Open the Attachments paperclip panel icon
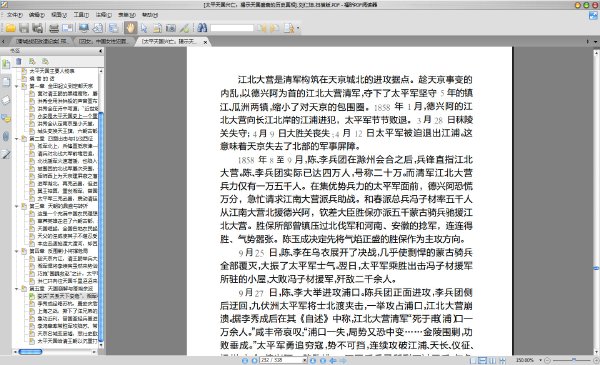Image resolution: width=600 pixels, height=365 pixels. pyautogui.click(x=6, y=136)
